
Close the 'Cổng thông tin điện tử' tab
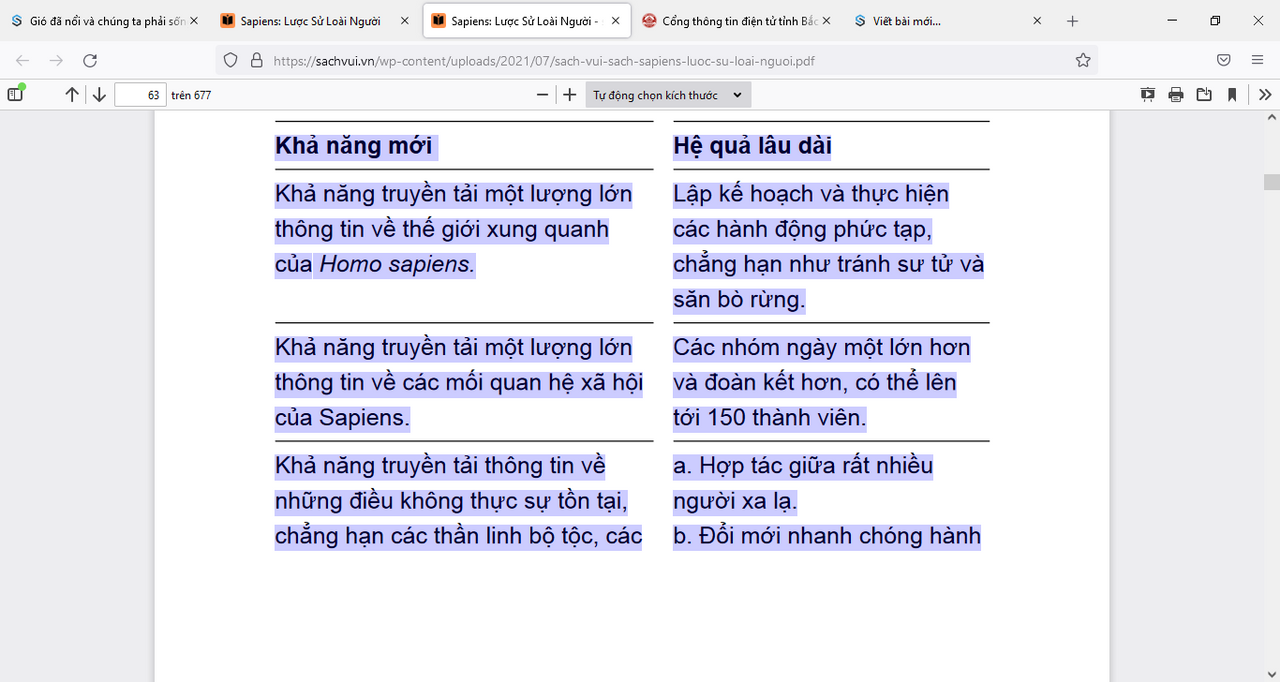826,20
